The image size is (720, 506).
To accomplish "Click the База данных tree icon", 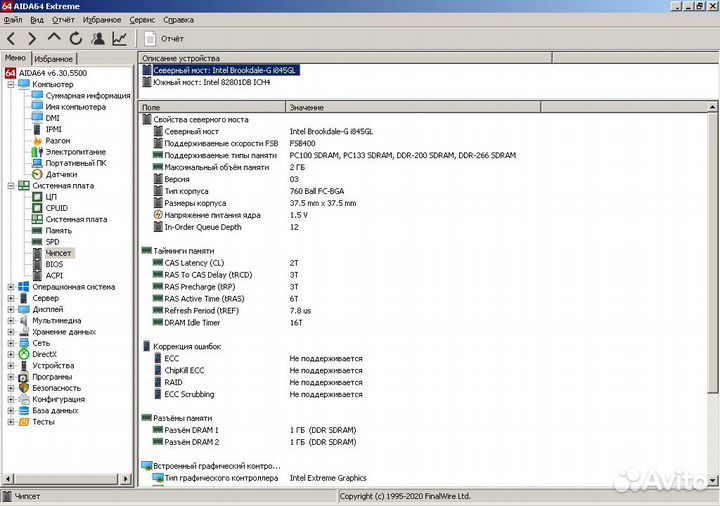I will [24, 410].
